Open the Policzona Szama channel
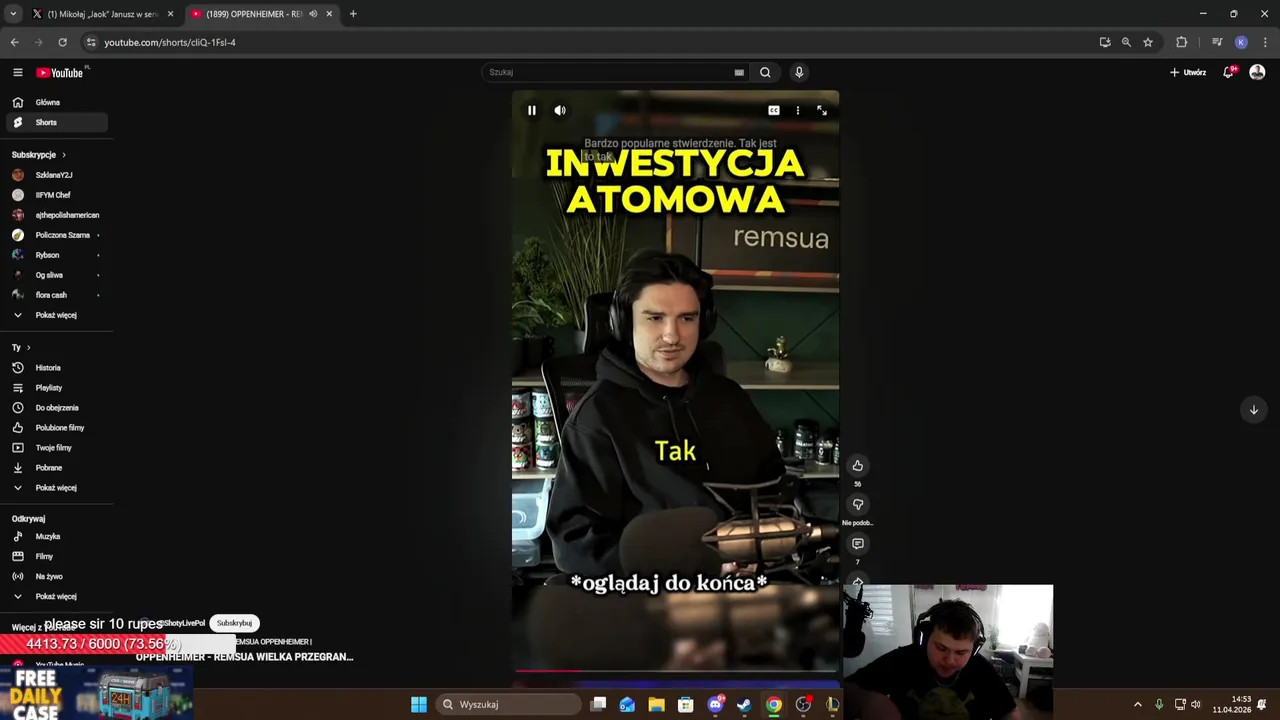Viewport: 1280px width, 720px height. click(56, 235)
